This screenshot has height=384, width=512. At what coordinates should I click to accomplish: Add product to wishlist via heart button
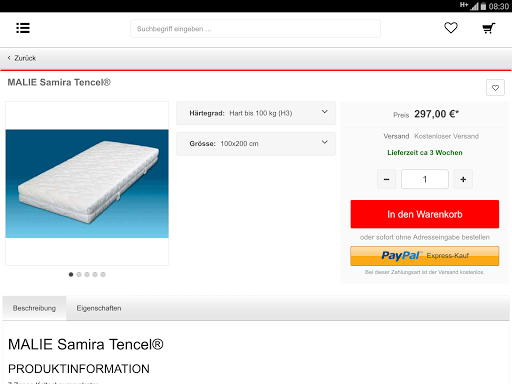[x=495, y=88]
